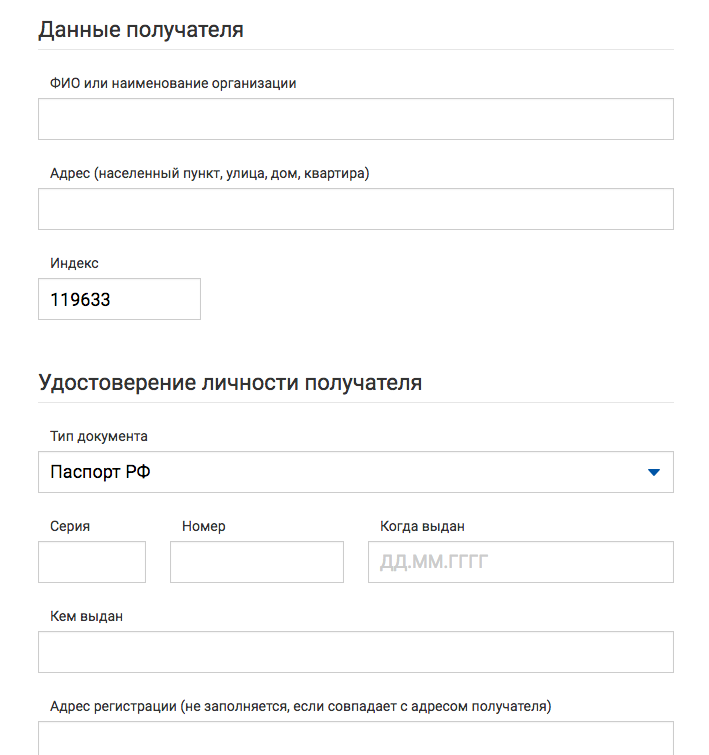Click the ДД.ММ.ГГГГ date field
Image resolution: width=709 pixels, height=755 pixels.
(x=521, y=562)
